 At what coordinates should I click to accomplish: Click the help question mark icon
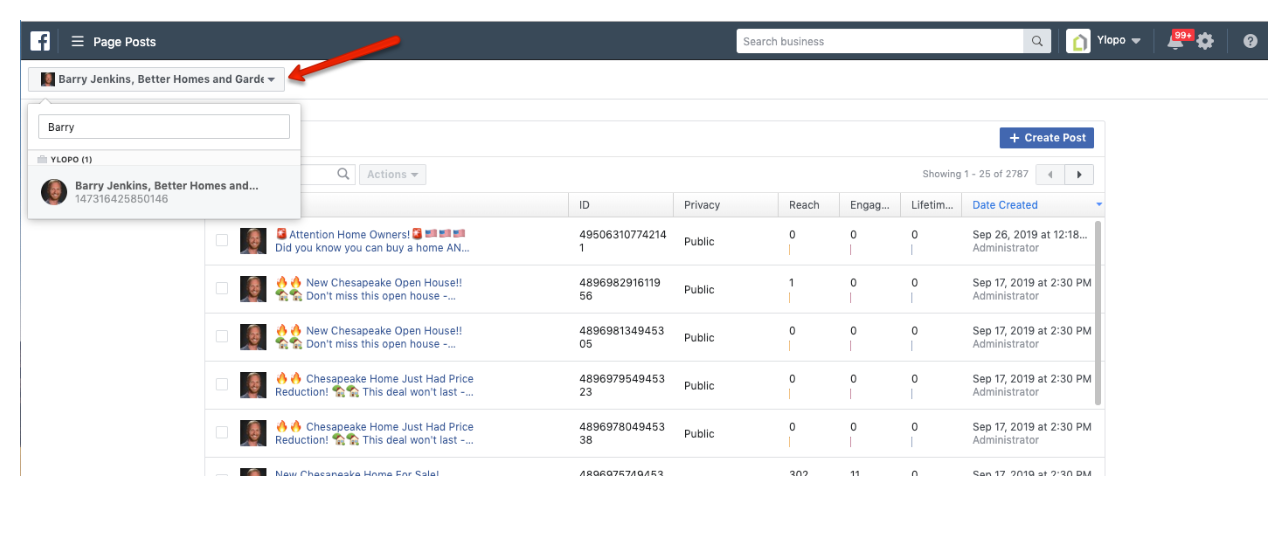1250,41
